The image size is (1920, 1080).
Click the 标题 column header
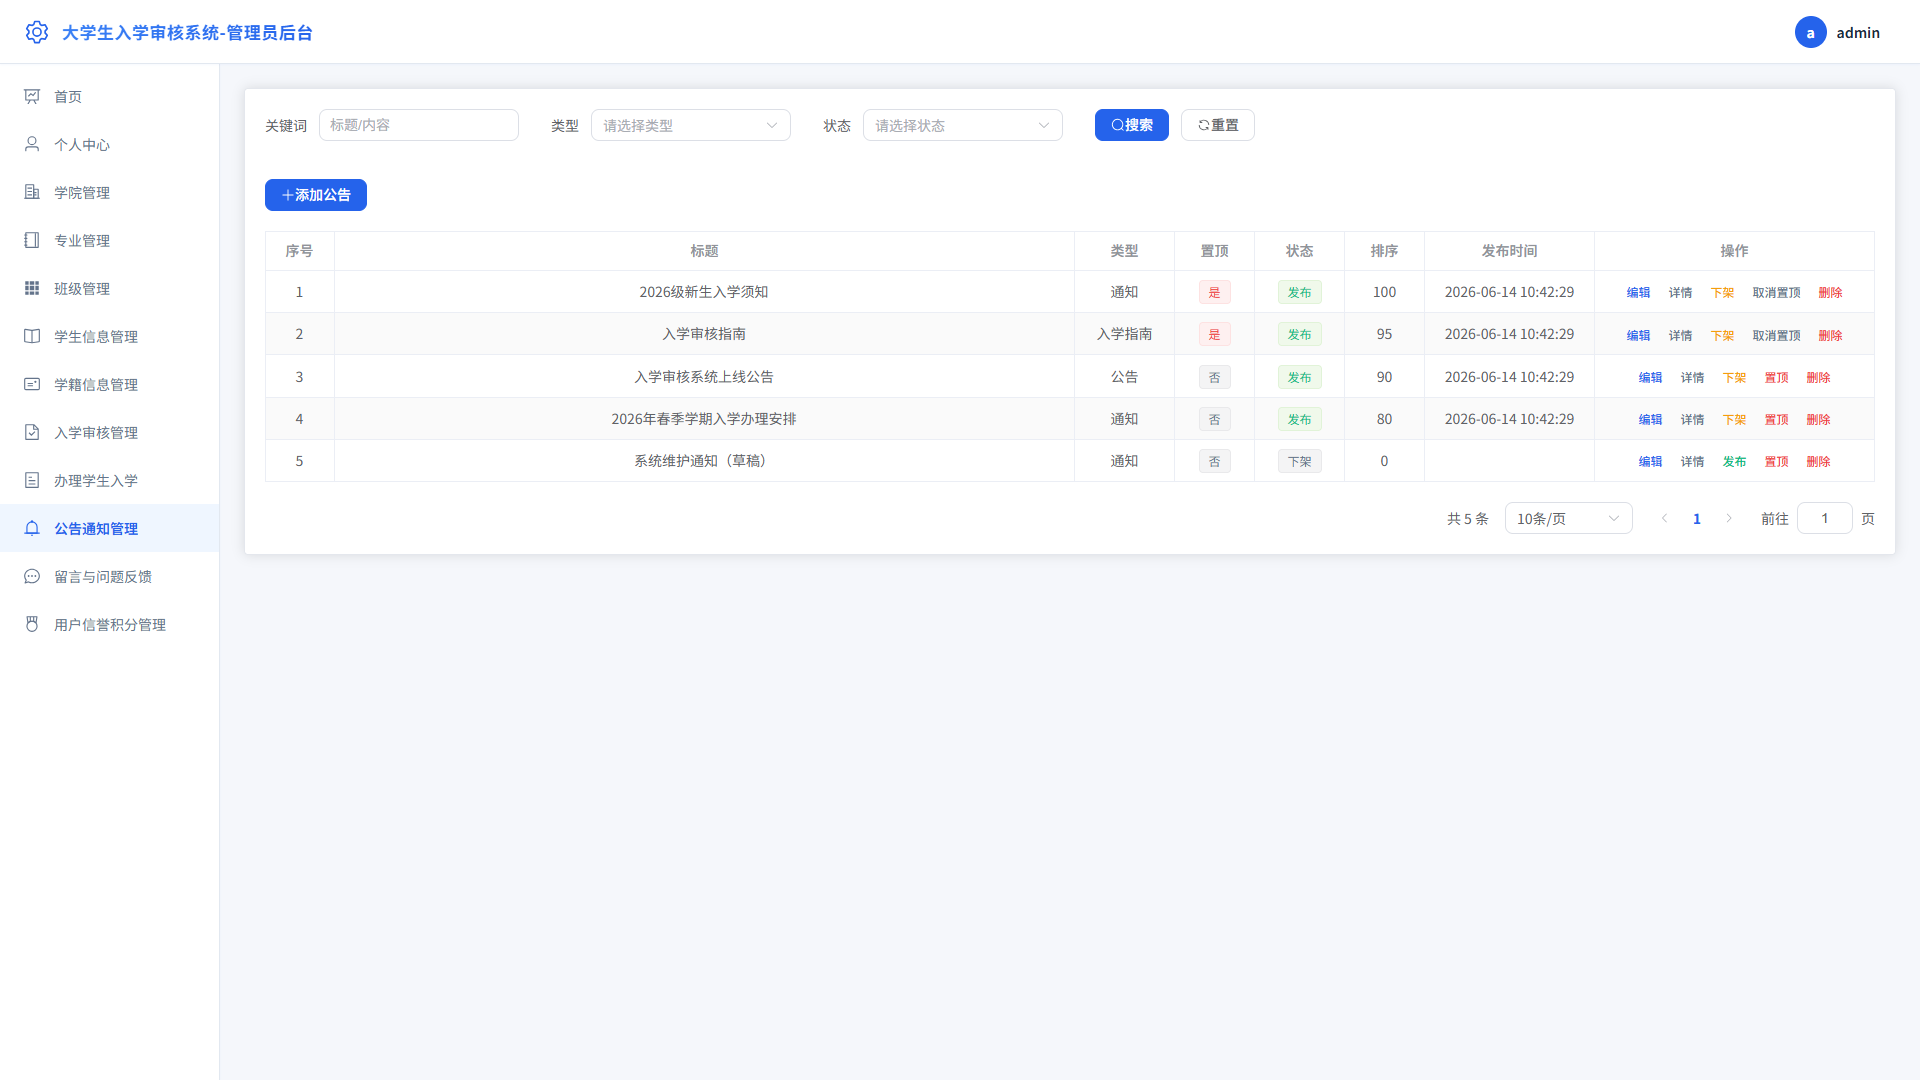pos(704,251)
